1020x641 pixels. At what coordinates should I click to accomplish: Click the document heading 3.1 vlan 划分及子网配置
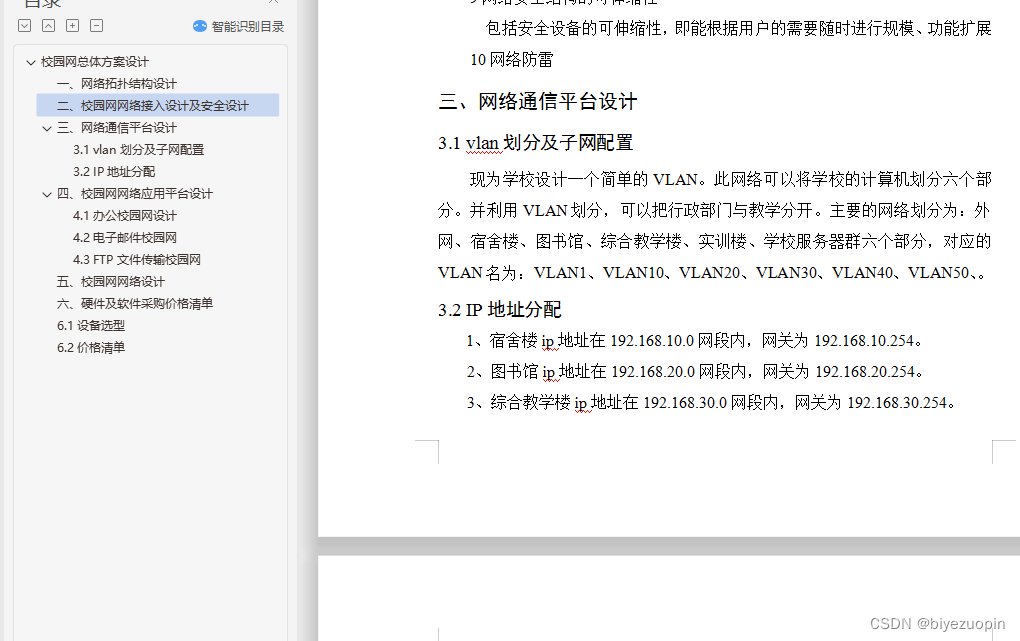(x=536, y=143)
